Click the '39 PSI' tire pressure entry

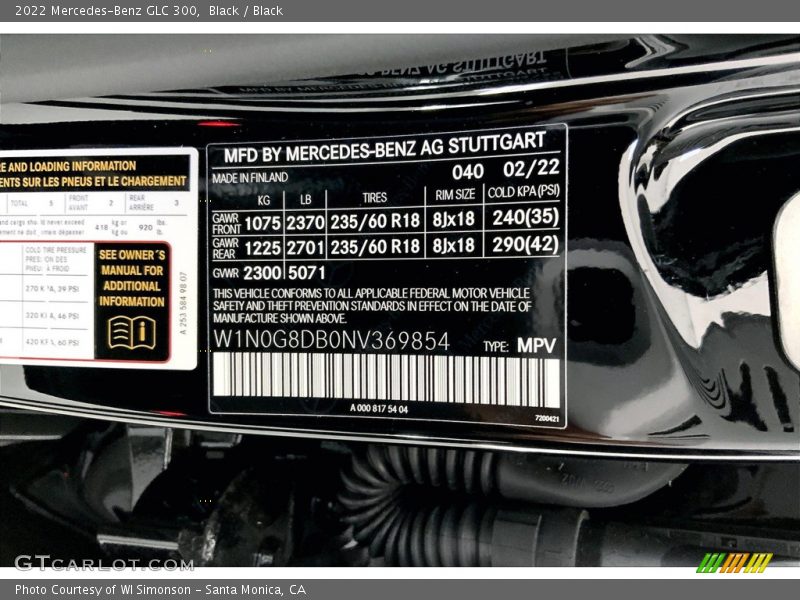pyautogui.click(x=67, y=289)
